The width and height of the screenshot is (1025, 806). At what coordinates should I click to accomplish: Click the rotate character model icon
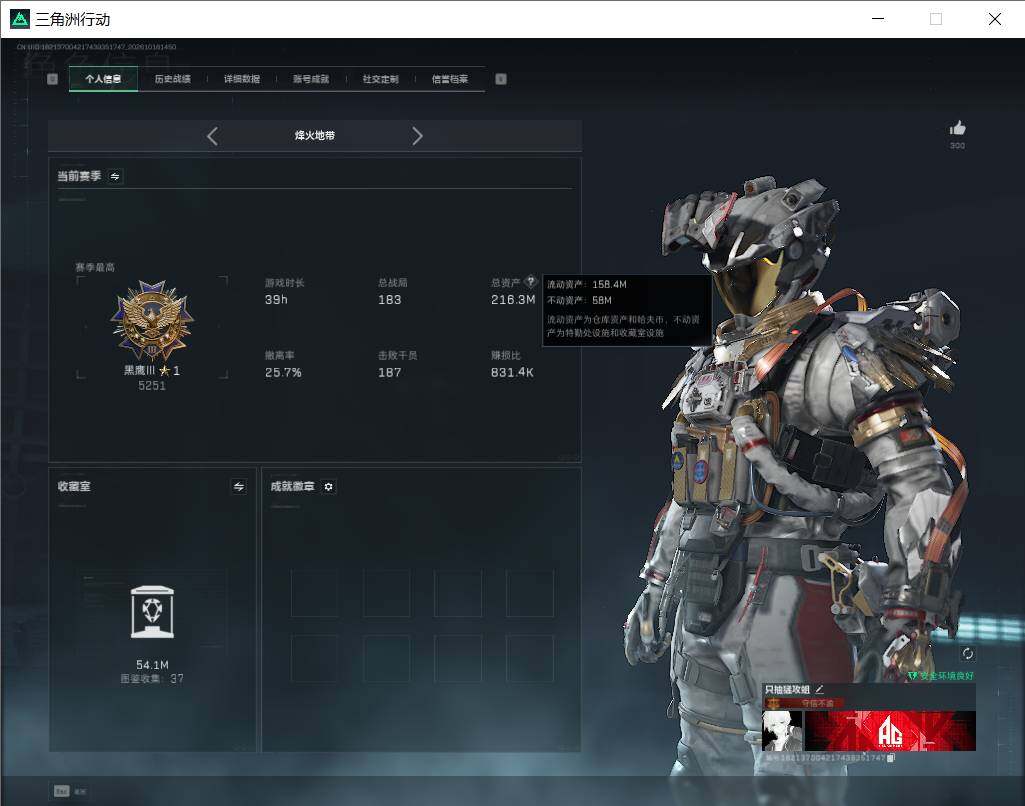[x=968, y=653]
